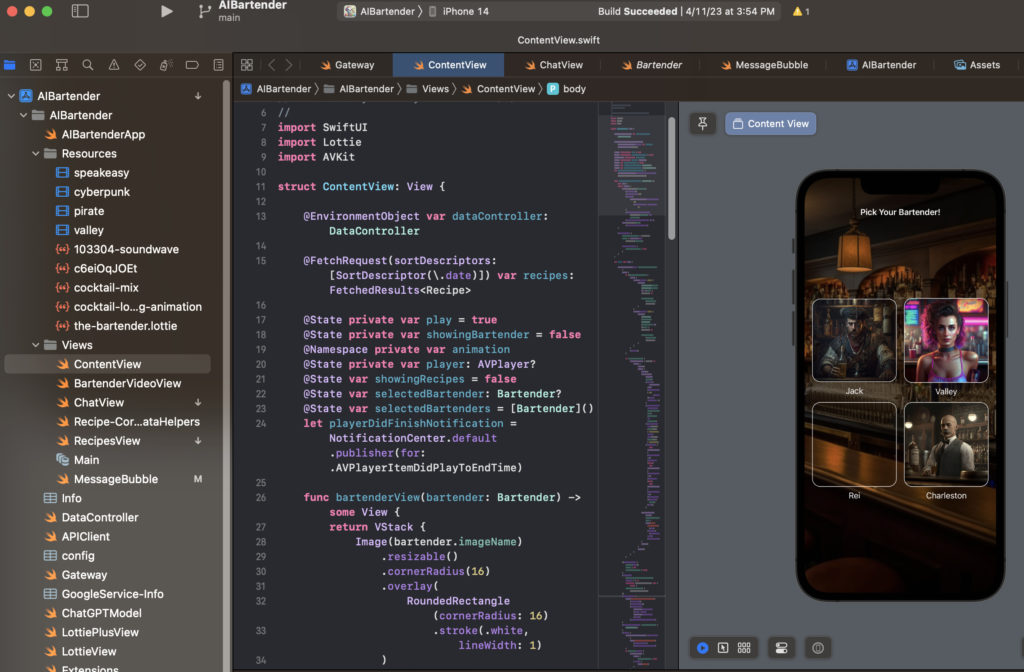The image size is (1024, 672).
Task: Show preview Variants grid icon
Action: 744,648
